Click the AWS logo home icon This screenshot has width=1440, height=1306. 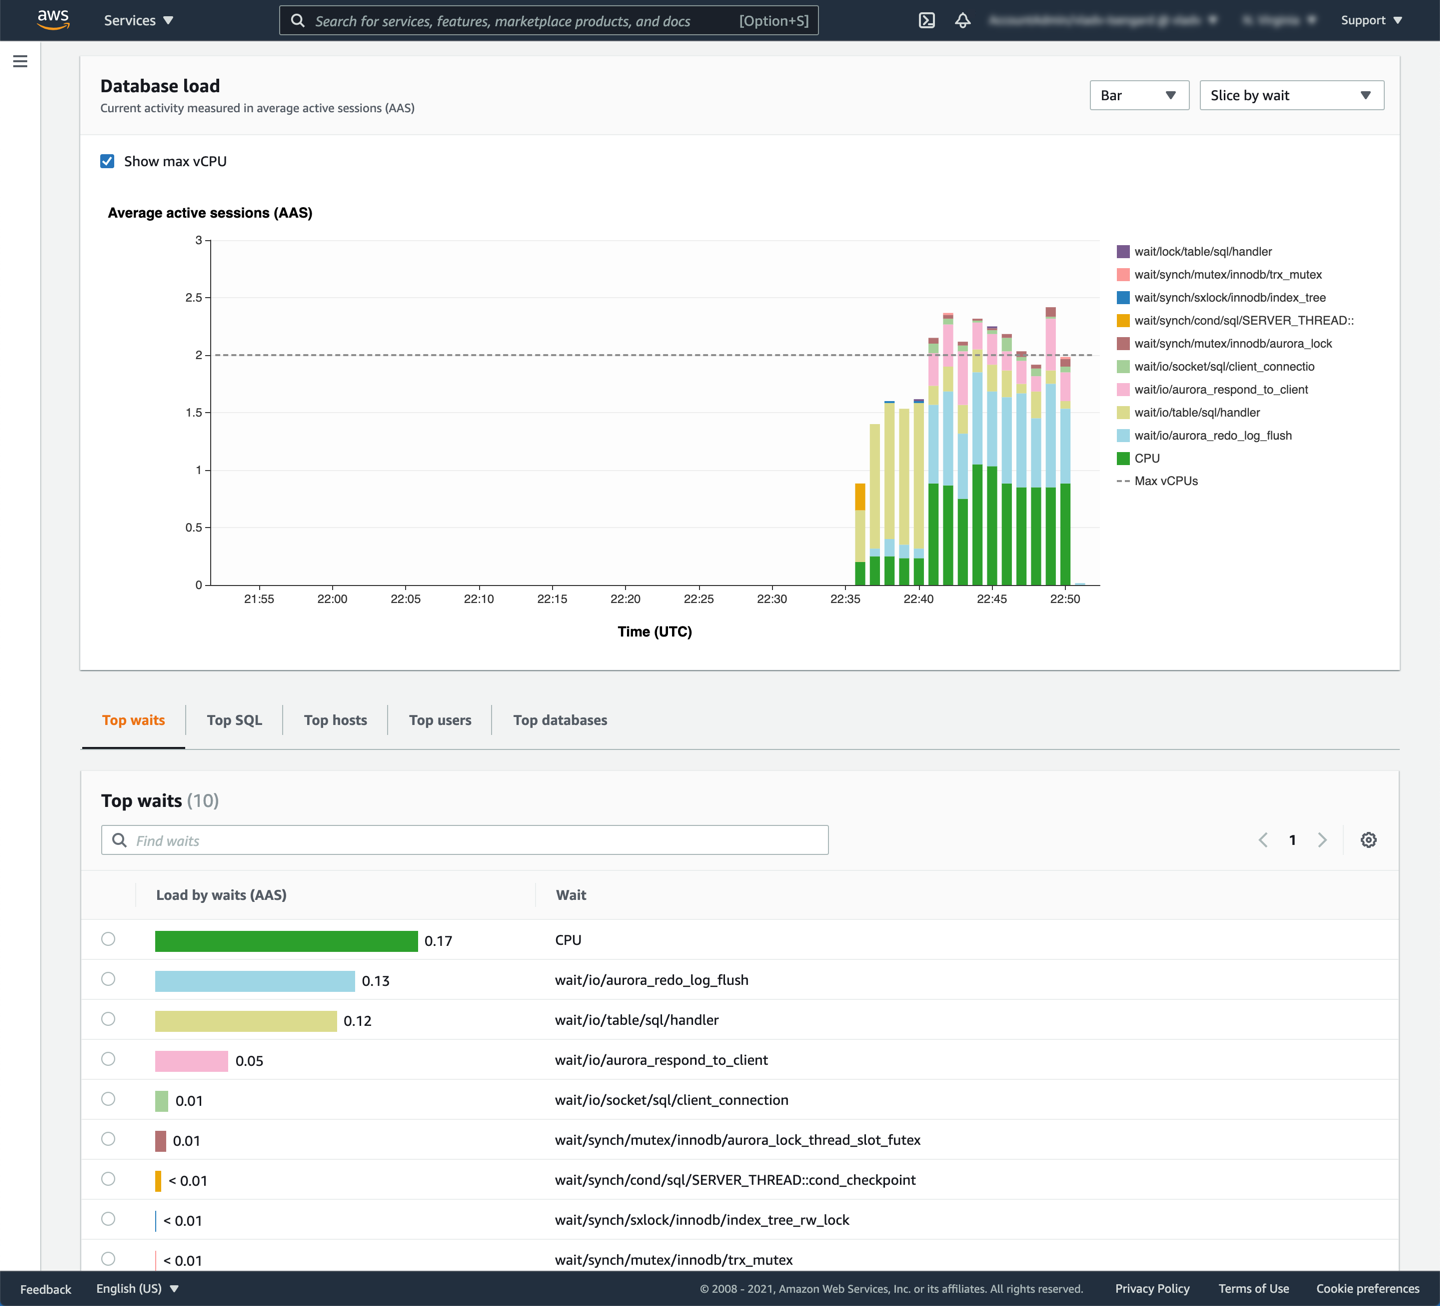click(53, 20)
